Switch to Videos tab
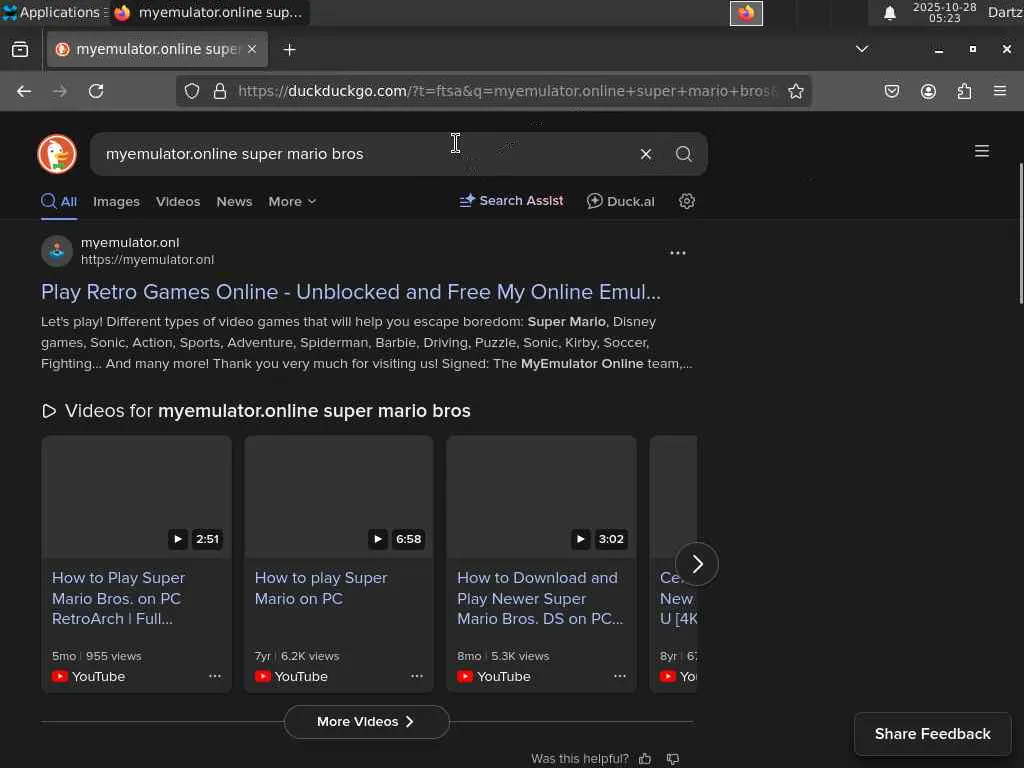1024x768 pixels. click(x=178, y=202)
